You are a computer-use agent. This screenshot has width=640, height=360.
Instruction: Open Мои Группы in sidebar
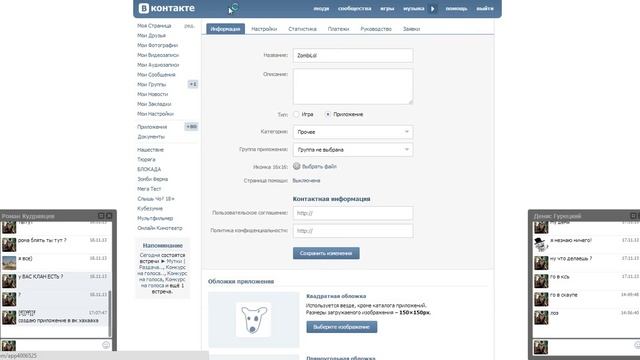click(151, 84)
